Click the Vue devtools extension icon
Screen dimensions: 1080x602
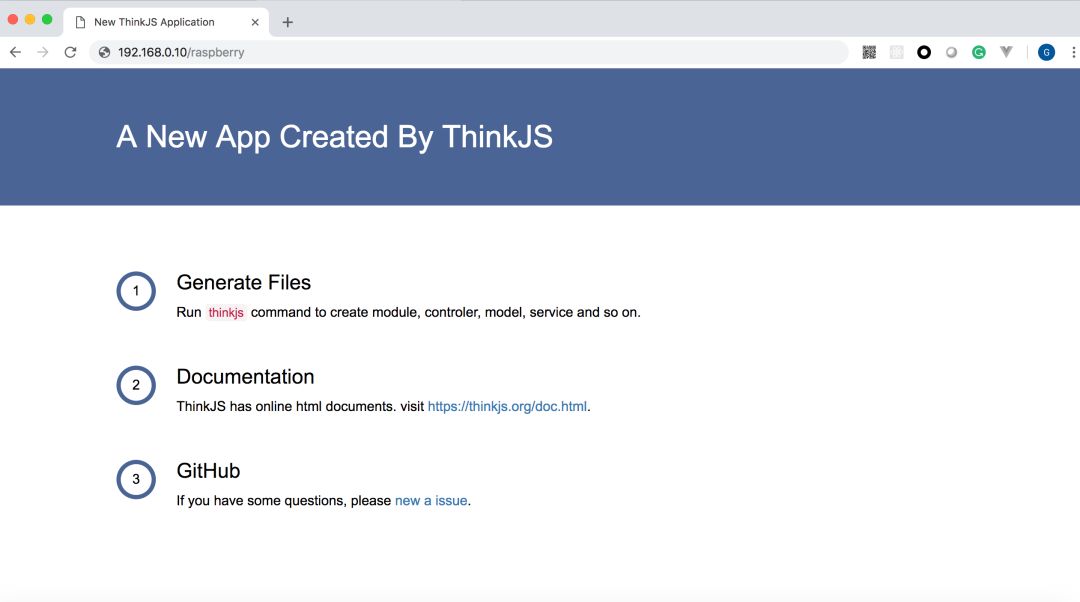(x=1006, y=52)
